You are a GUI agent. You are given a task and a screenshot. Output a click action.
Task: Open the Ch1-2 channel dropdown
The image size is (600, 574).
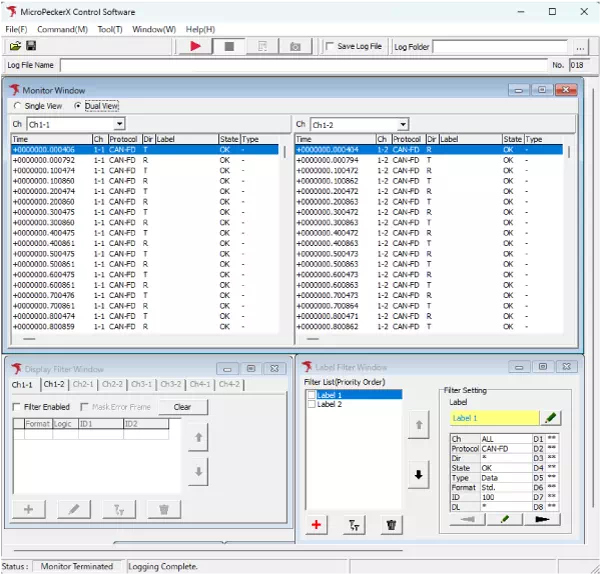tap(402, 124)
